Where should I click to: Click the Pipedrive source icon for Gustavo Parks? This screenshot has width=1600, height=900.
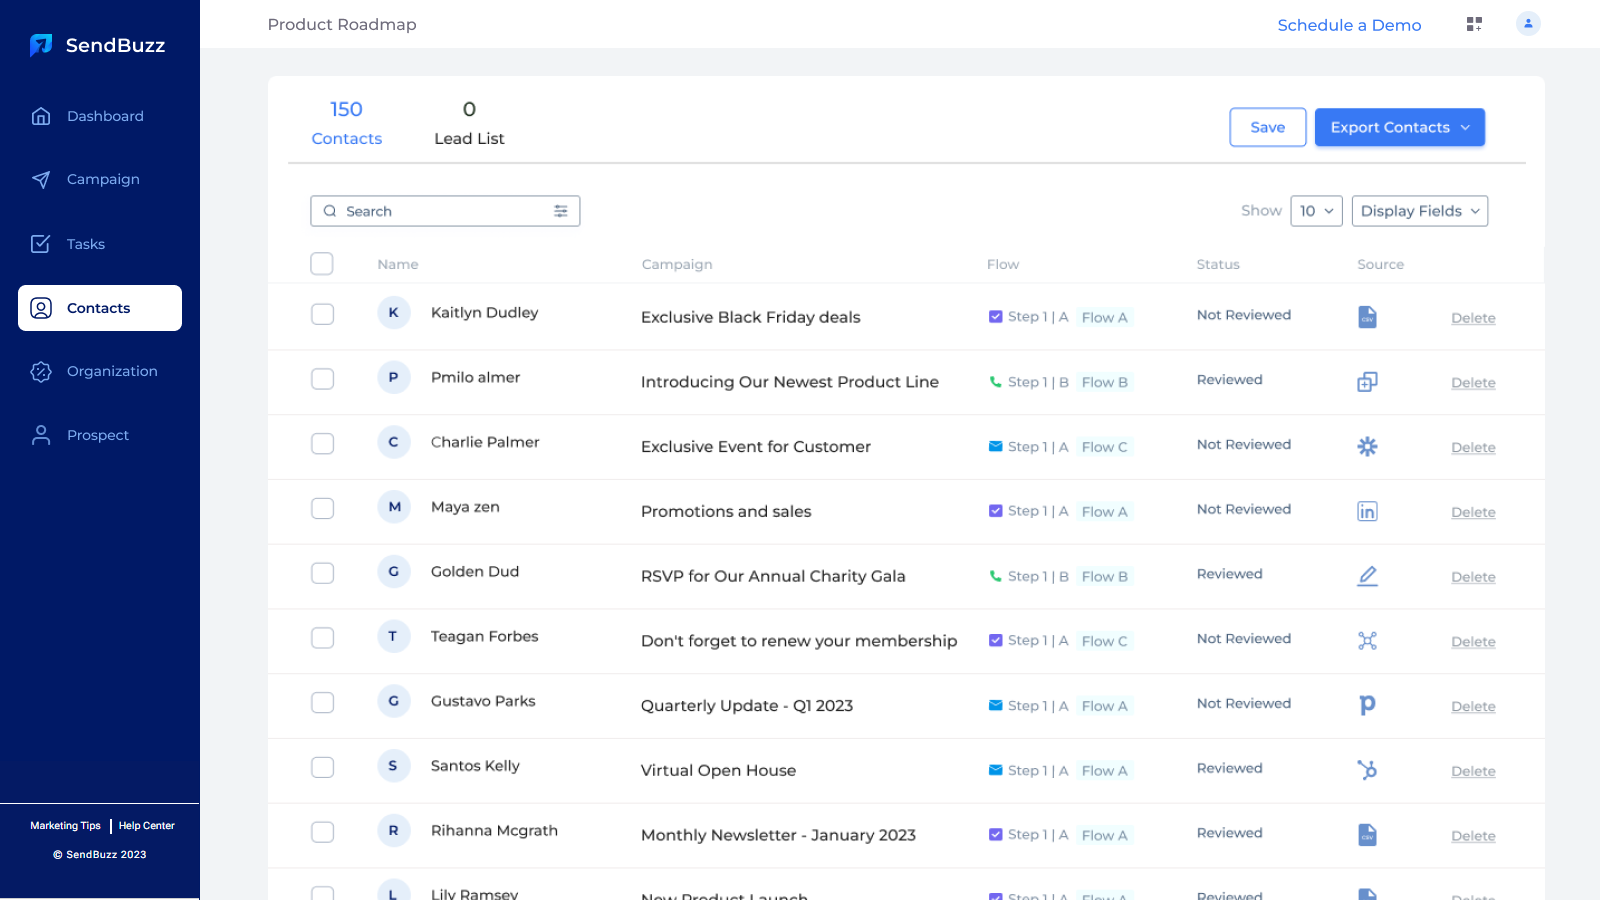pos(1367,705)
